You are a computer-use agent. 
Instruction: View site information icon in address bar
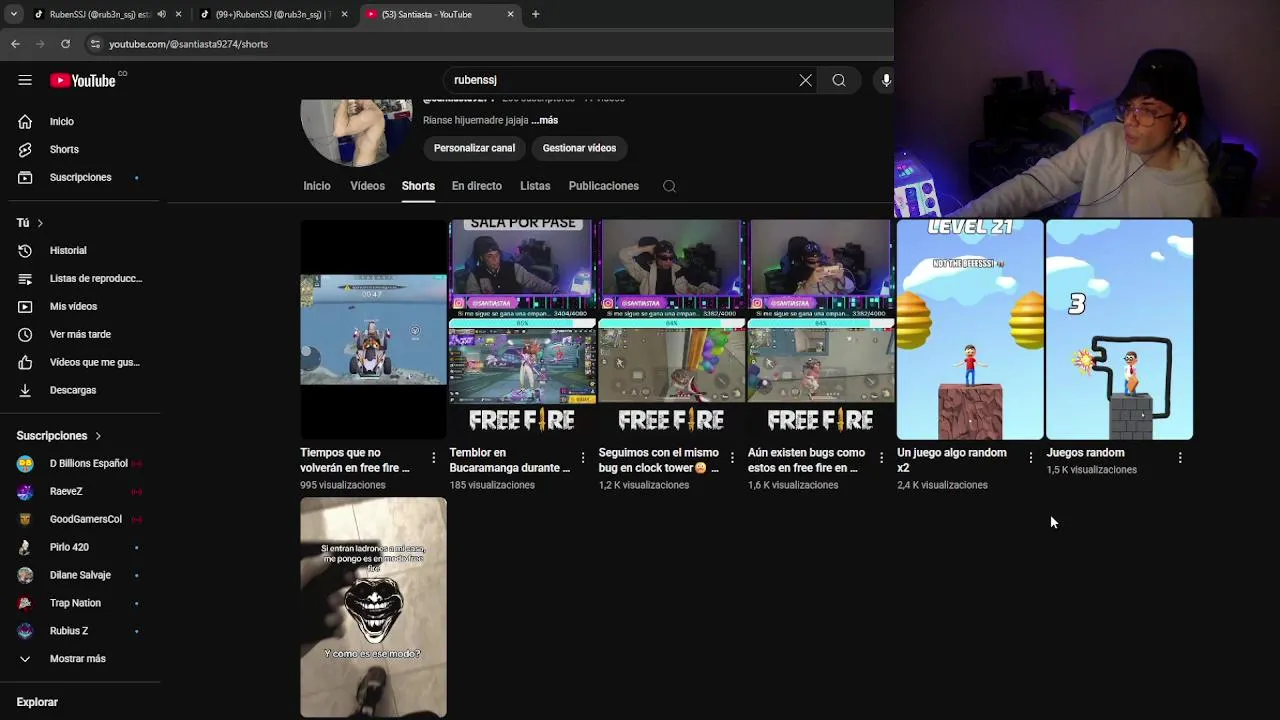click(x=95, y=44)
